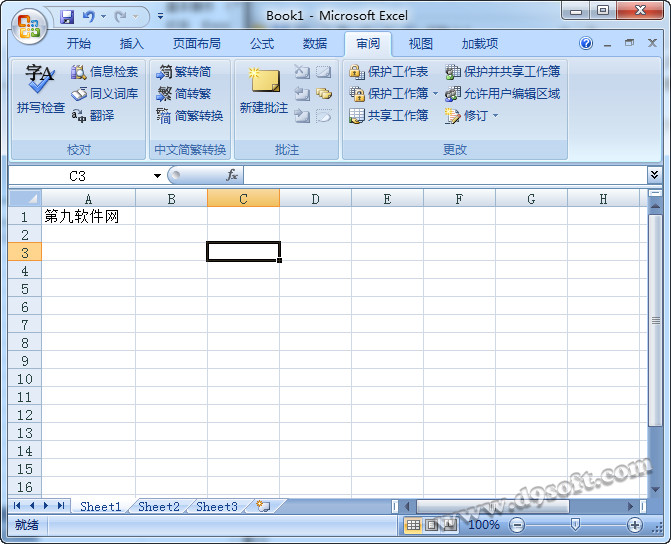This screenshot has width=671, height=544.
Task: Go to the last sheet navigation arrow
Action: 61,506
